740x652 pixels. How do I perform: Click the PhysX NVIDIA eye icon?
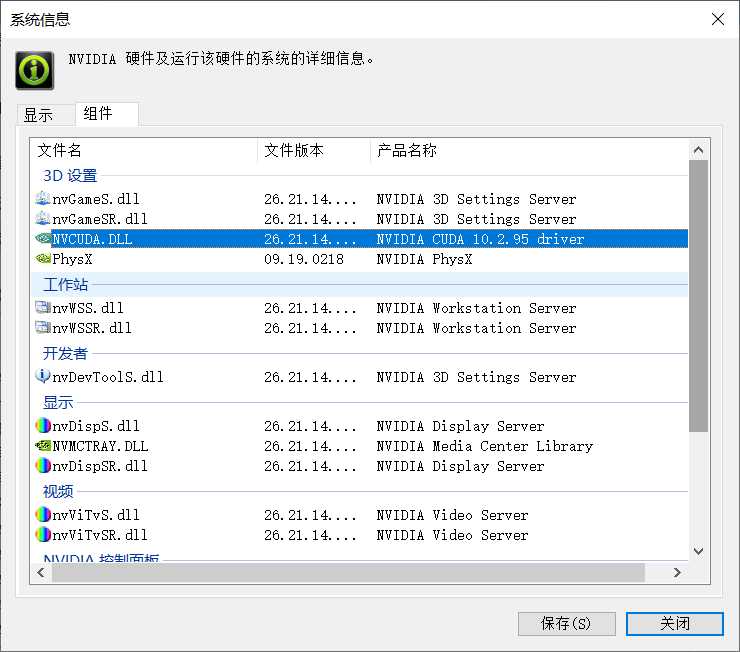[x=43, y=259]
